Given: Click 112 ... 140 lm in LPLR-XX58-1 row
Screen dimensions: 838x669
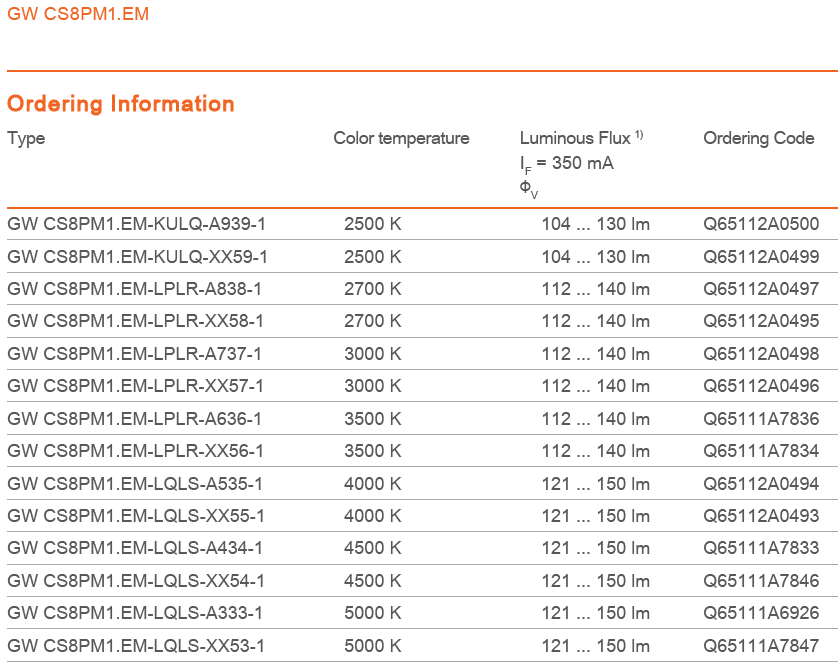Looking at the screenshot, I should pyautogui.click(x=596, y=321).
